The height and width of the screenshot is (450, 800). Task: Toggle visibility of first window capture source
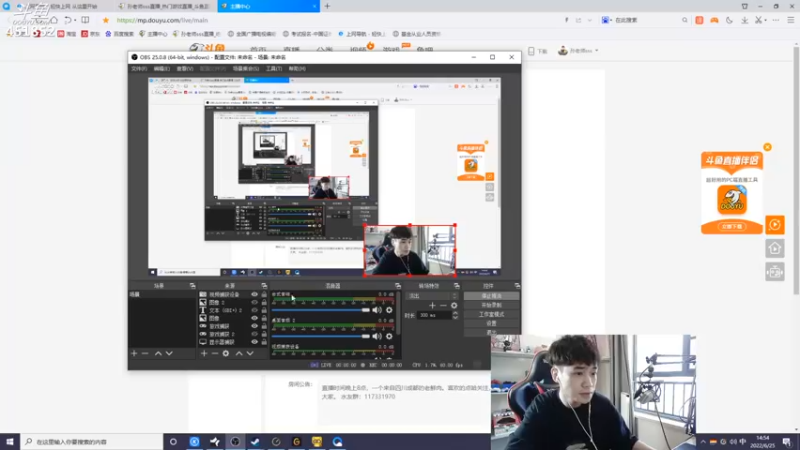(x=254, y=326)
